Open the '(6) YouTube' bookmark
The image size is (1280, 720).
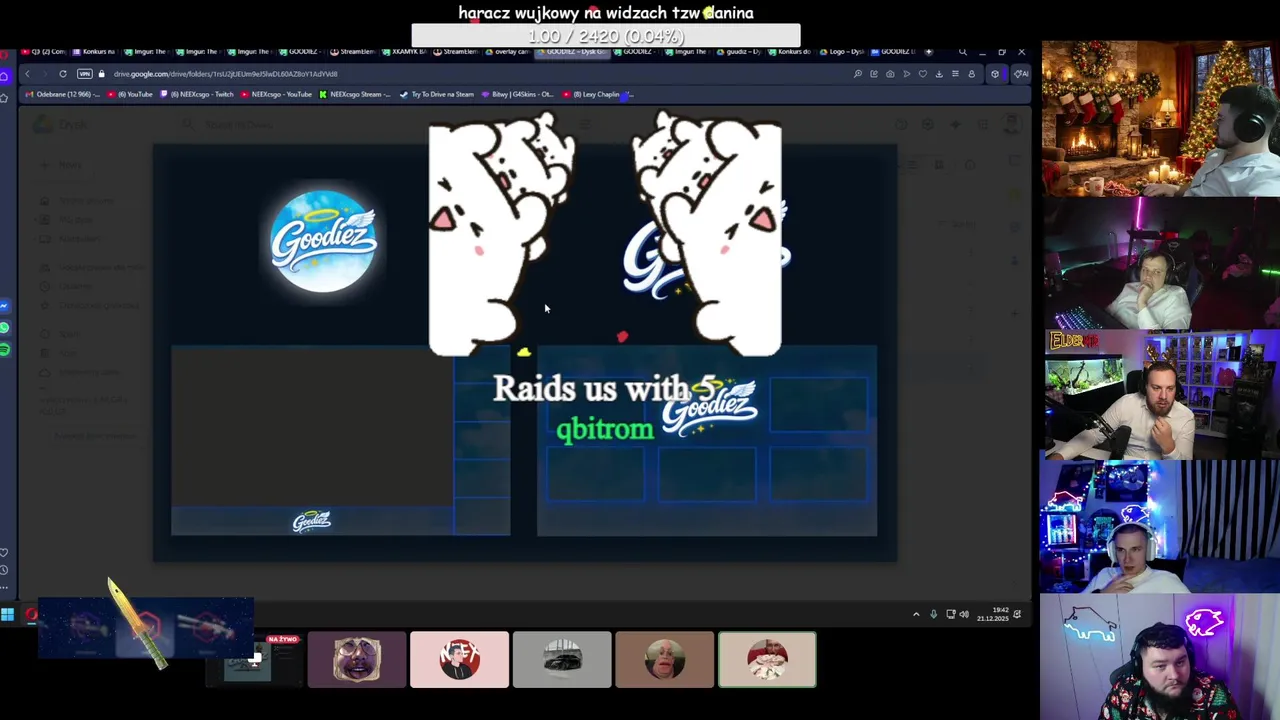(131, 94)
